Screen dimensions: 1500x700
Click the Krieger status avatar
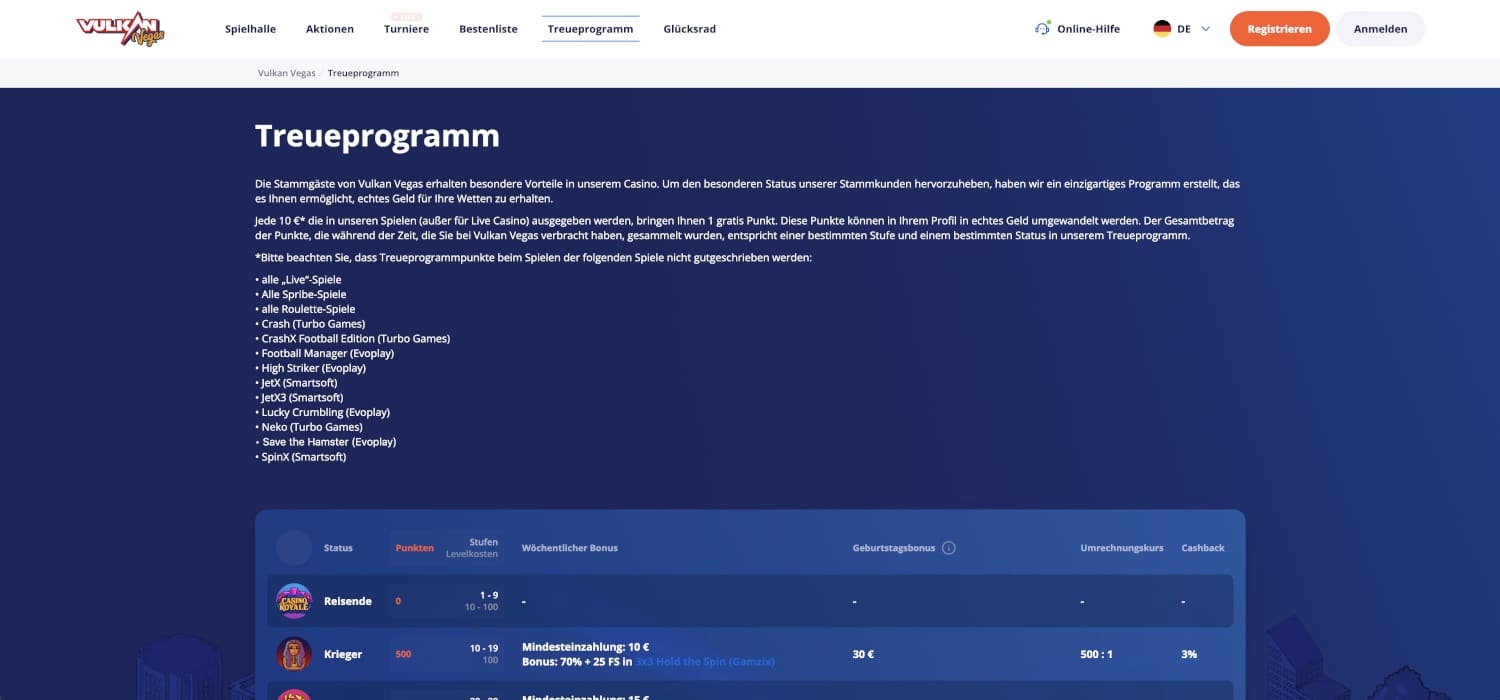[294, 654]
